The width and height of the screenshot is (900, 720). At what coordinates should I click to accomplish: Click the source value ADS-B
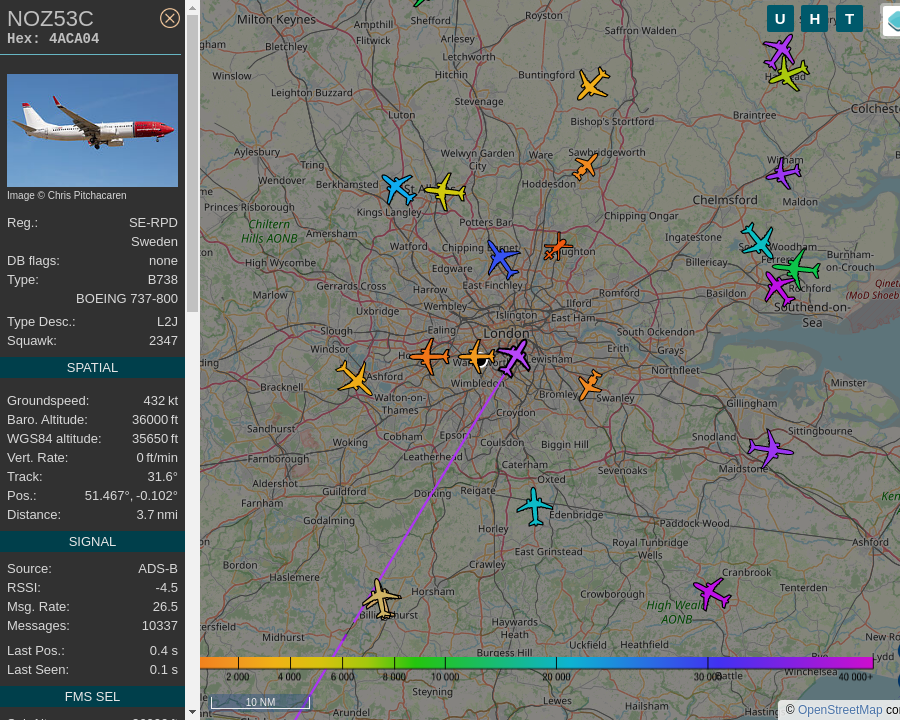tap(158, 568)
